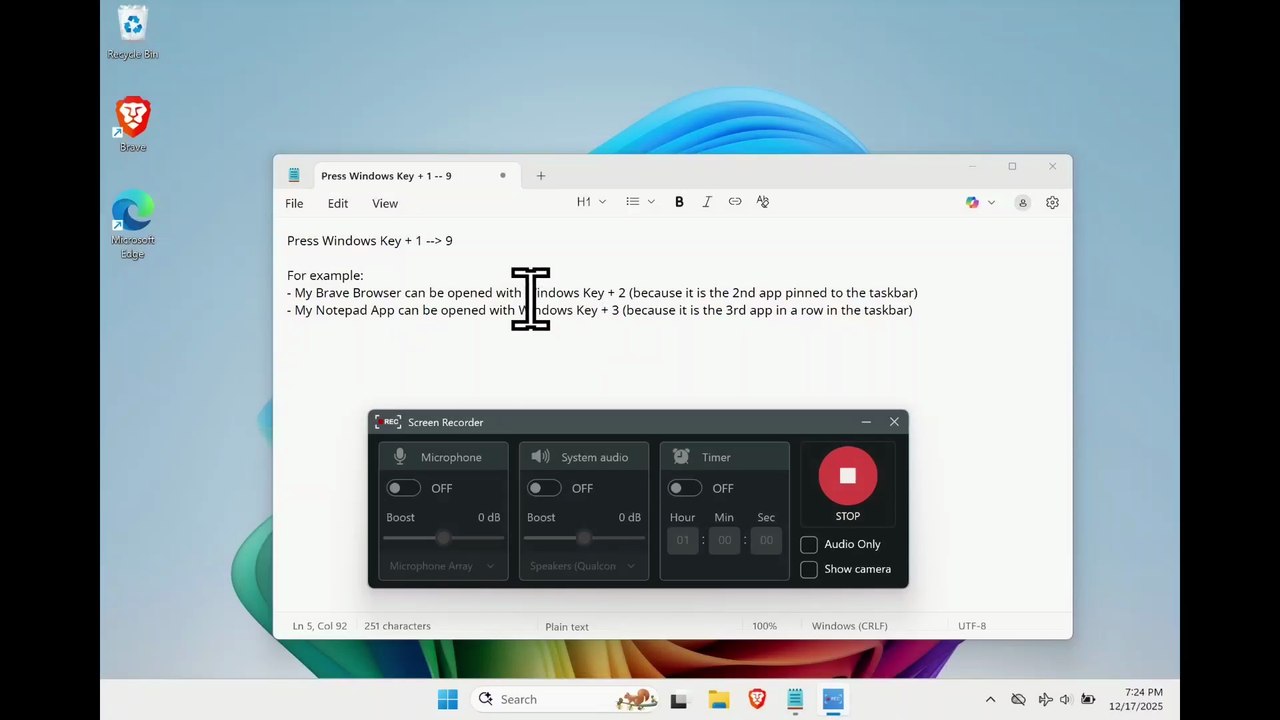
Task: Select the Microsoft Edge desktop shortcut
Action: [x=132, y=225]
